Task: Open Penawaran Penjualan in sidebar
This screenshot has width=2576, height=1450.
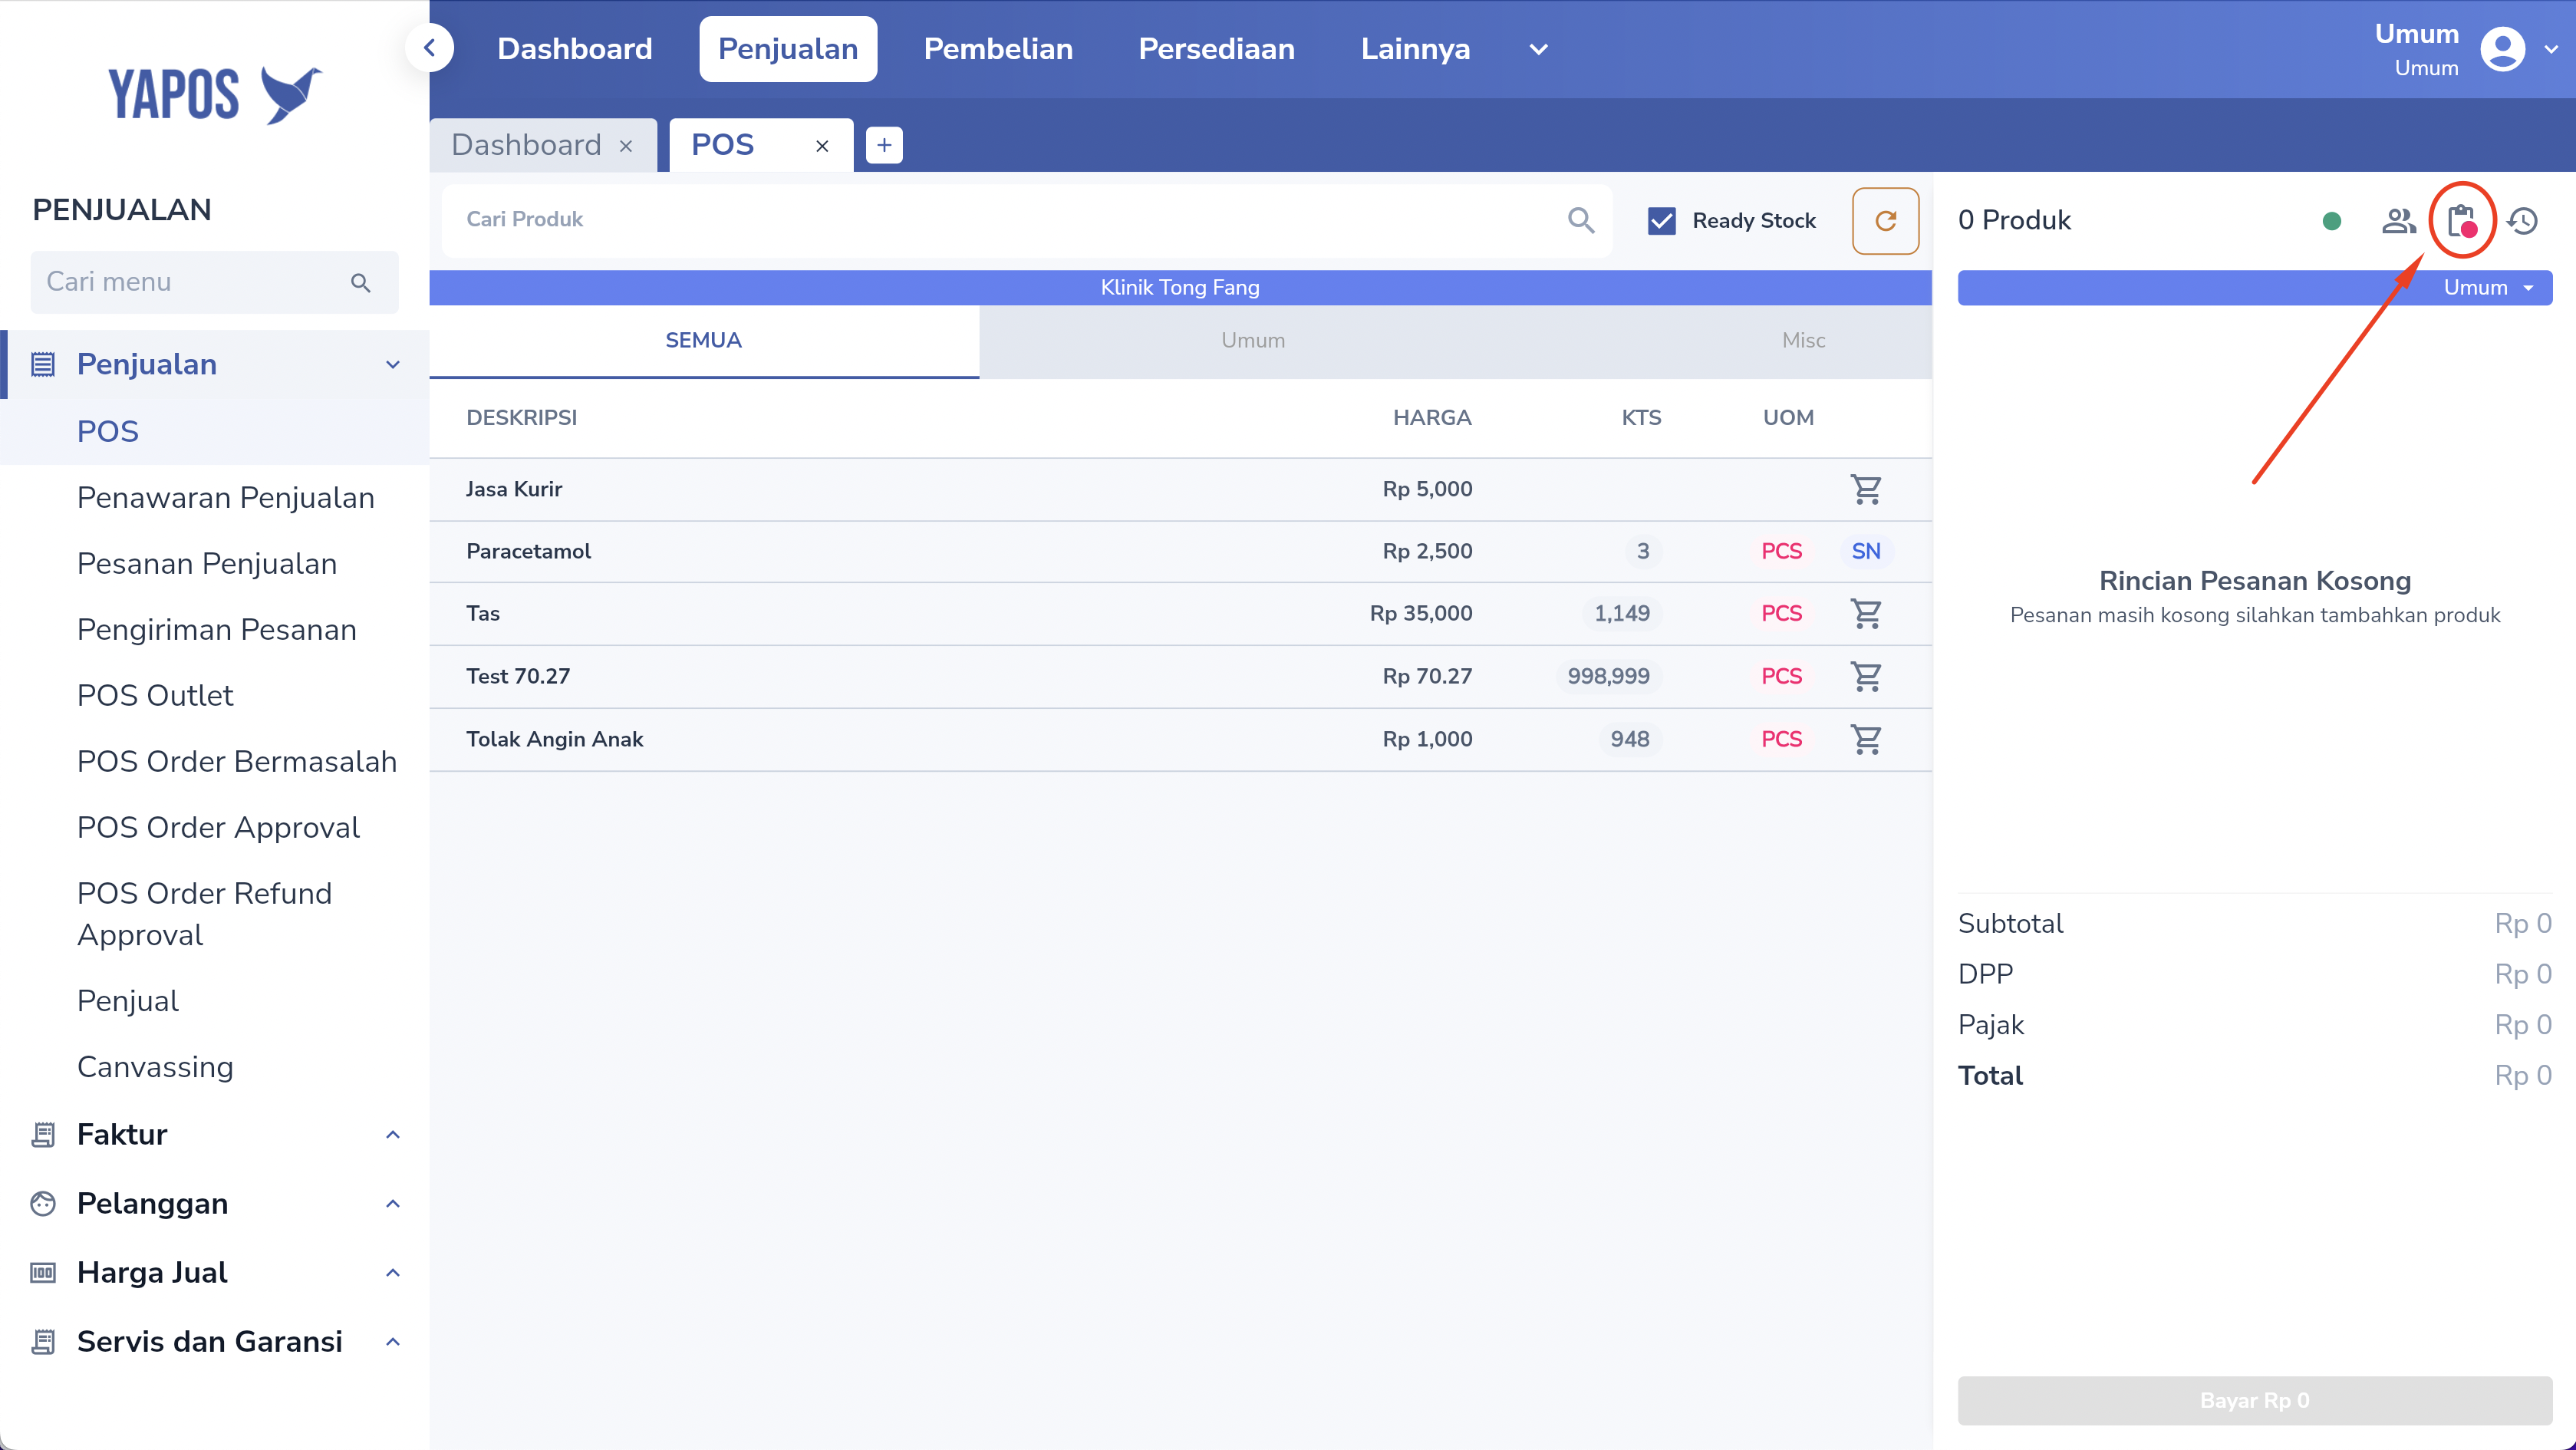Action: click(226, 497)
